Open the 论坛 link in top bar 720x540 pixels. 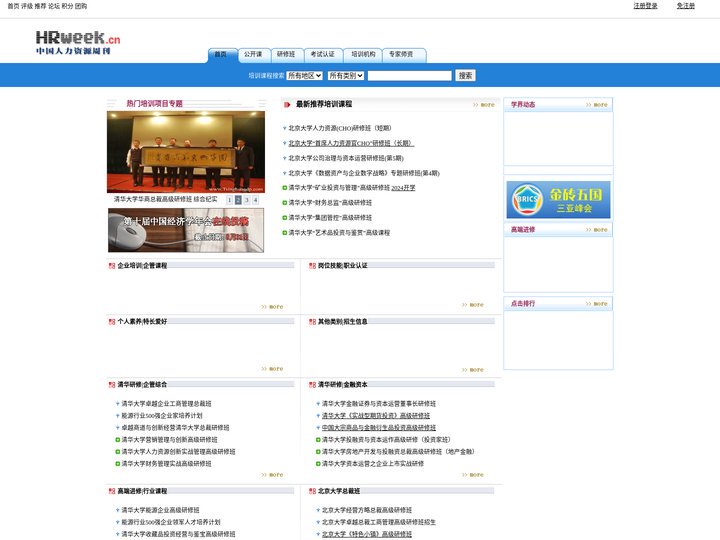pos(54,6)
